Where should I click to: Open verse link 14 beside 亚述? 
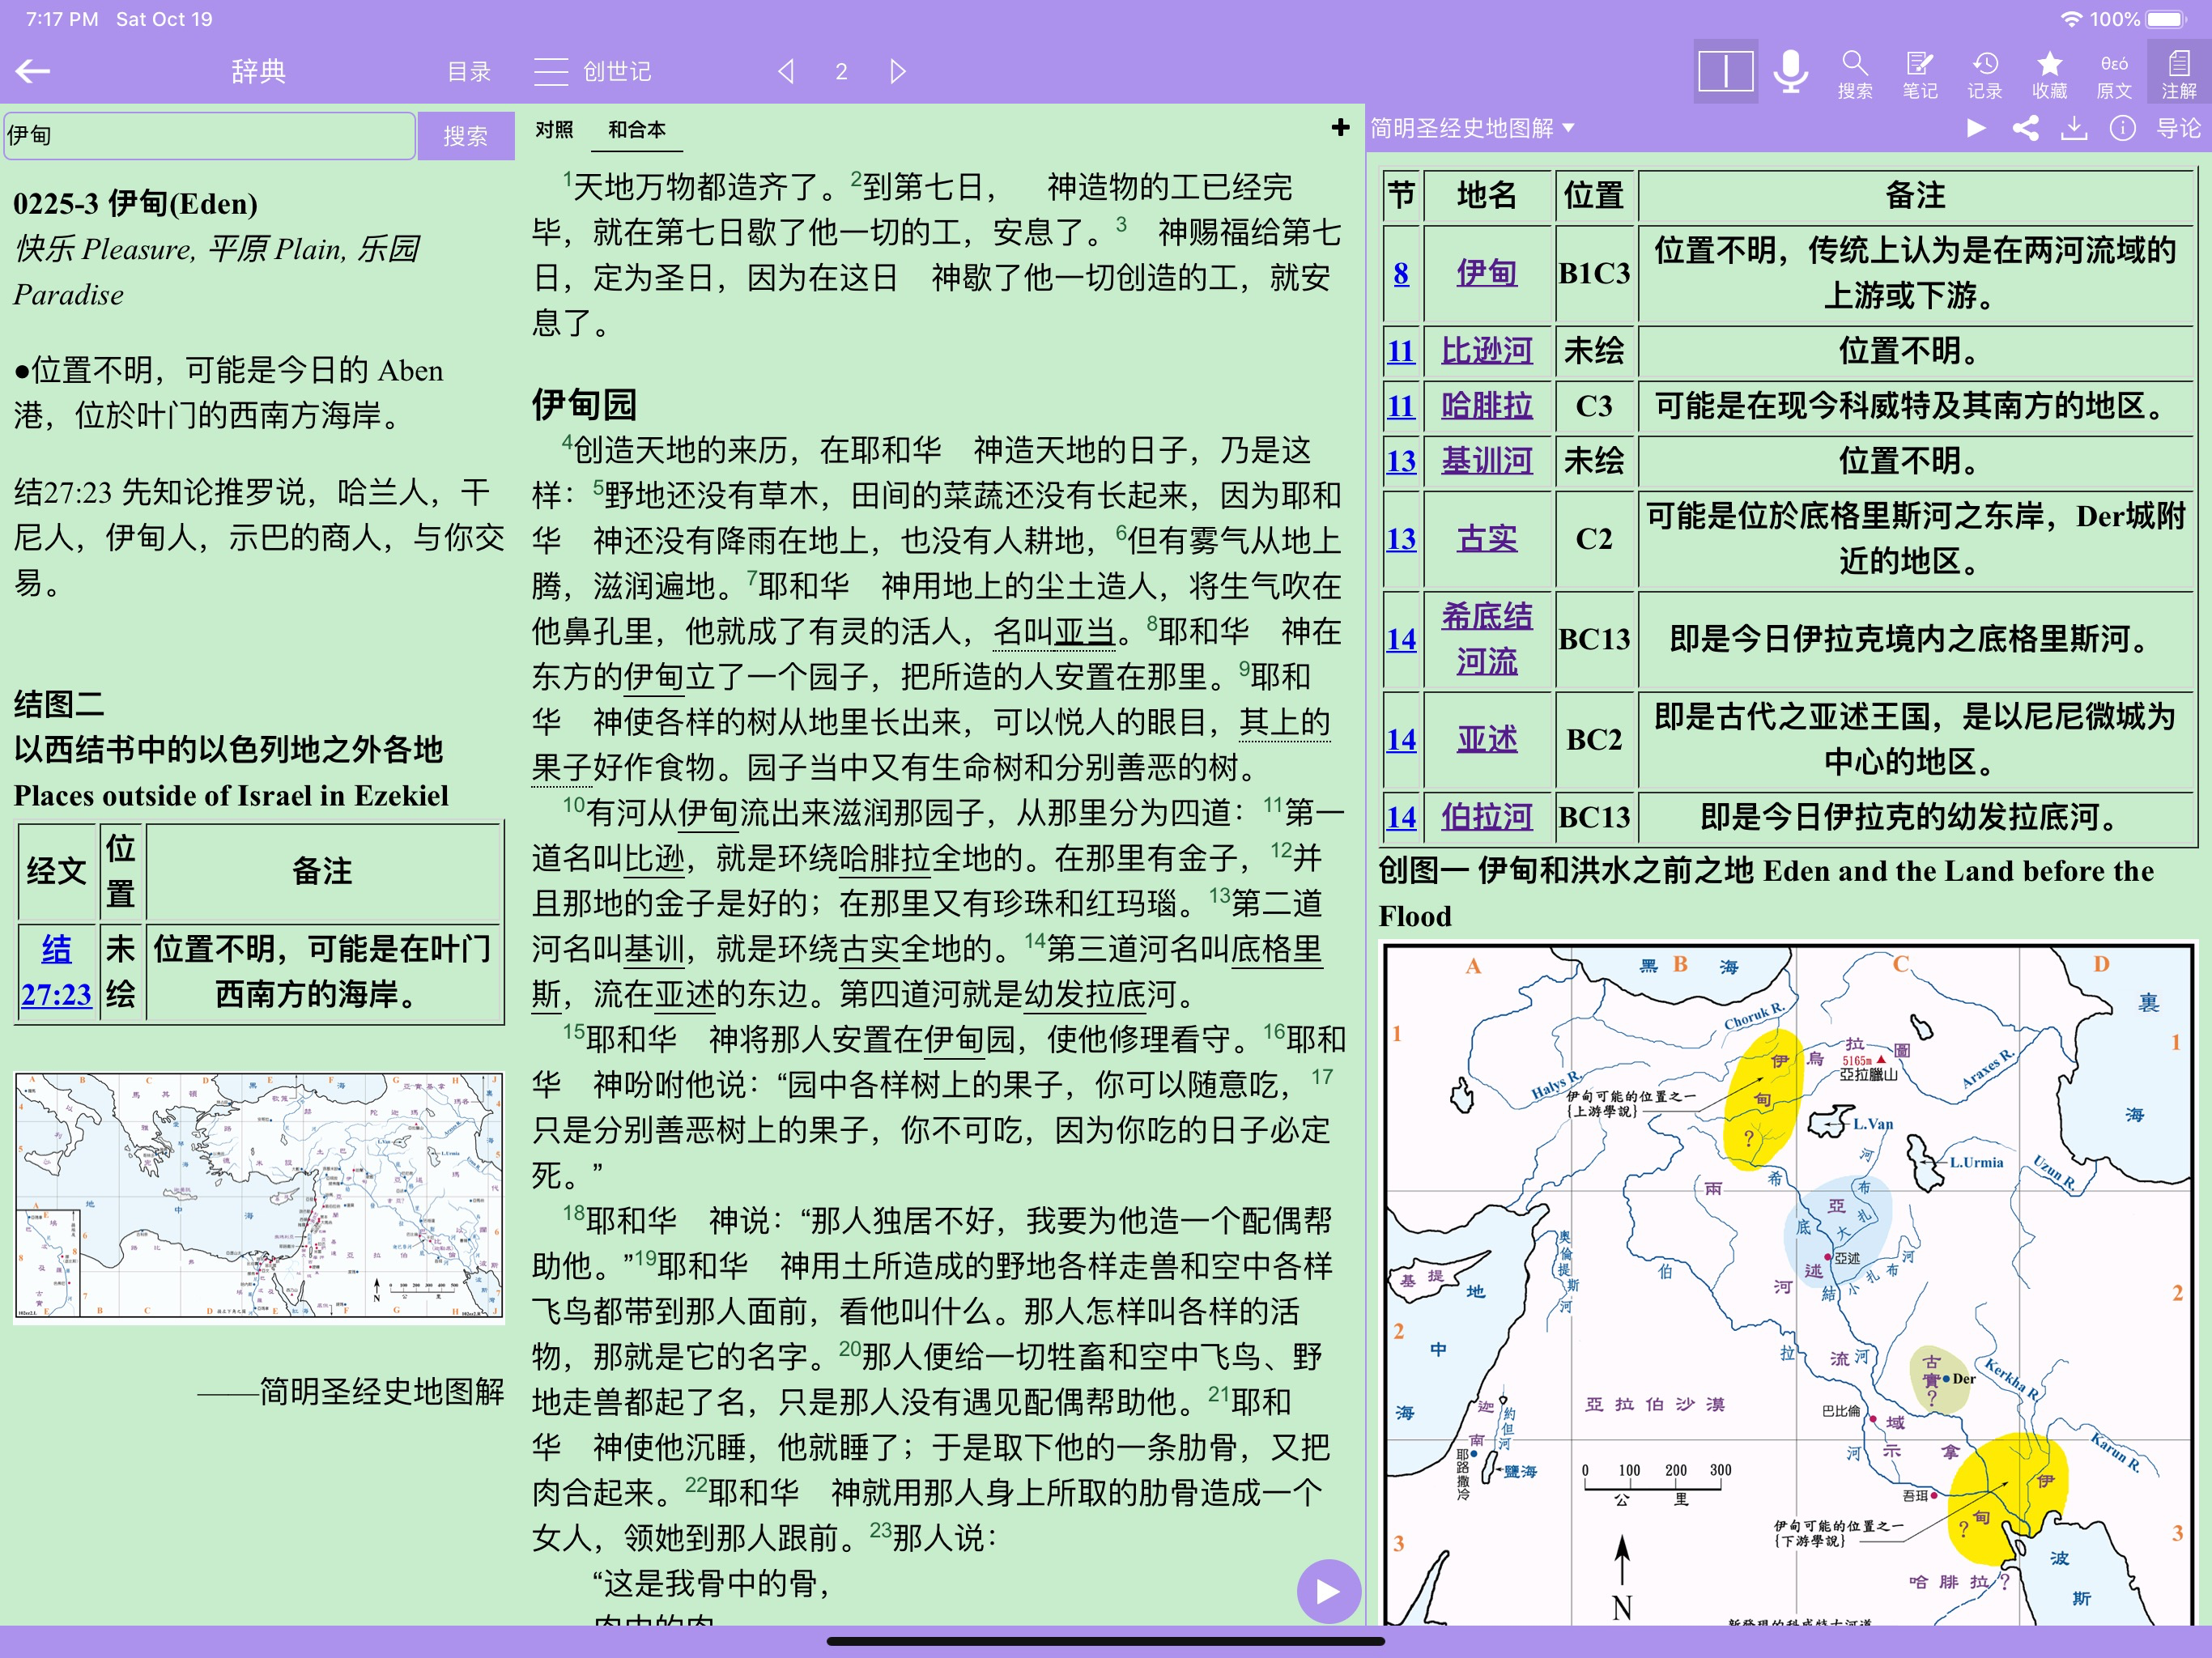(x=1401, y=739)
